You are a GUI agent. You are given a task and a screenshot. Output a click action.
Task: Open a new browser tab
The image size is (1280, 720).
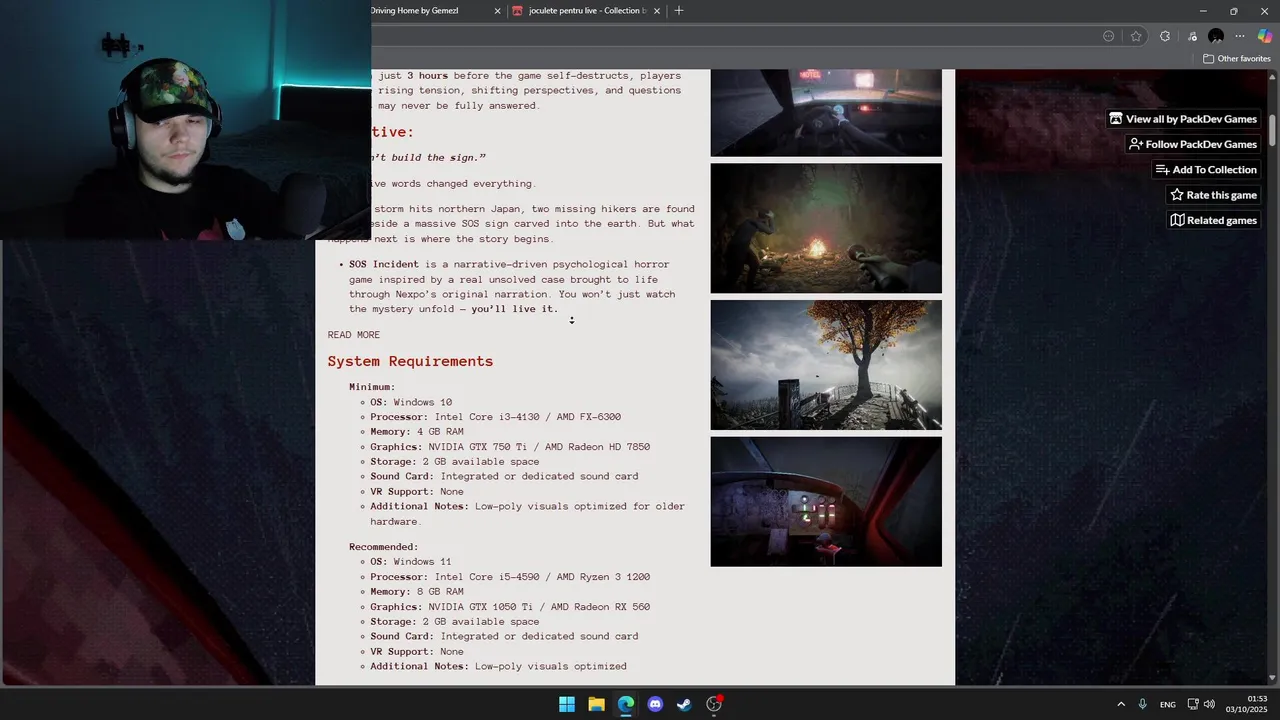coord(679,11)
